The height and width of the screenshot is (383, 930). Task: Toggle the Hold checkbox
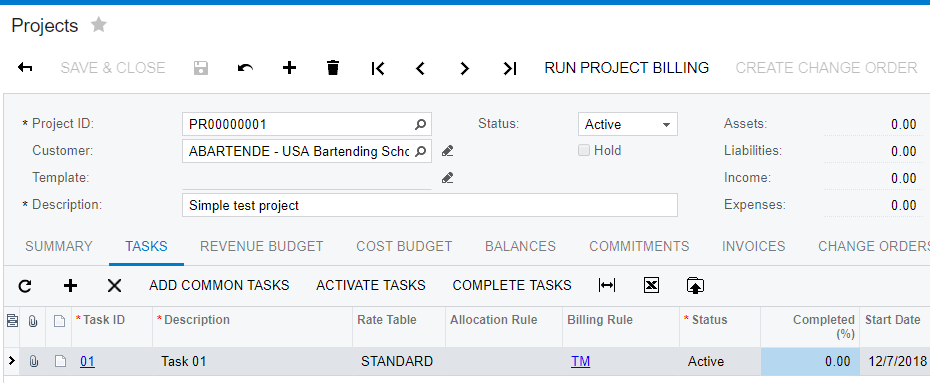point(584,151)
